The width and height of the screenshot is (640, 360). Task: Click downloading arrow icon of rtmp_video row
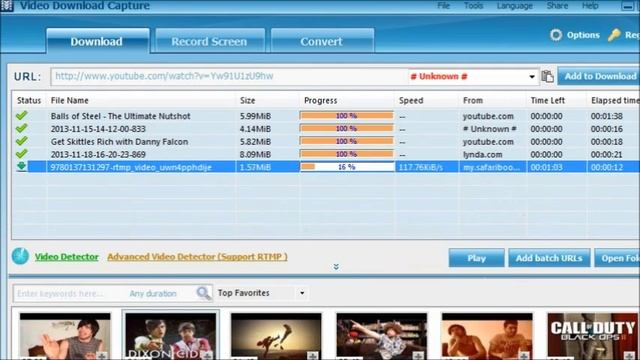click(22, 166)
